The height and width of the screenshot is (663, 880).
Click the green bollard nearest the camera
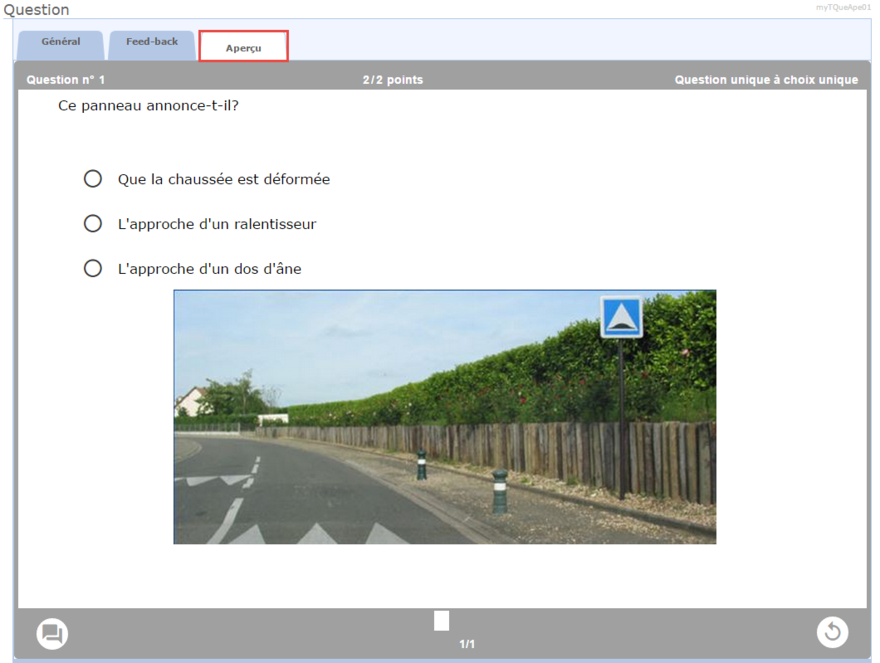click(x=499, y=491)
